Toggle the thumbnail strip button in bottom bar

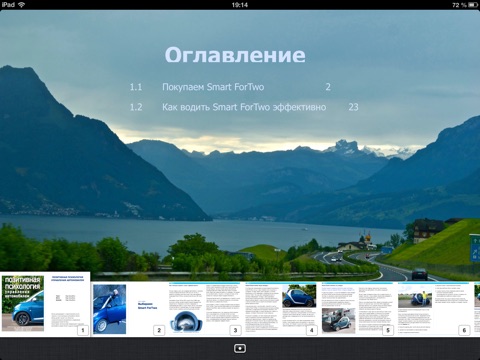point(240,349)
